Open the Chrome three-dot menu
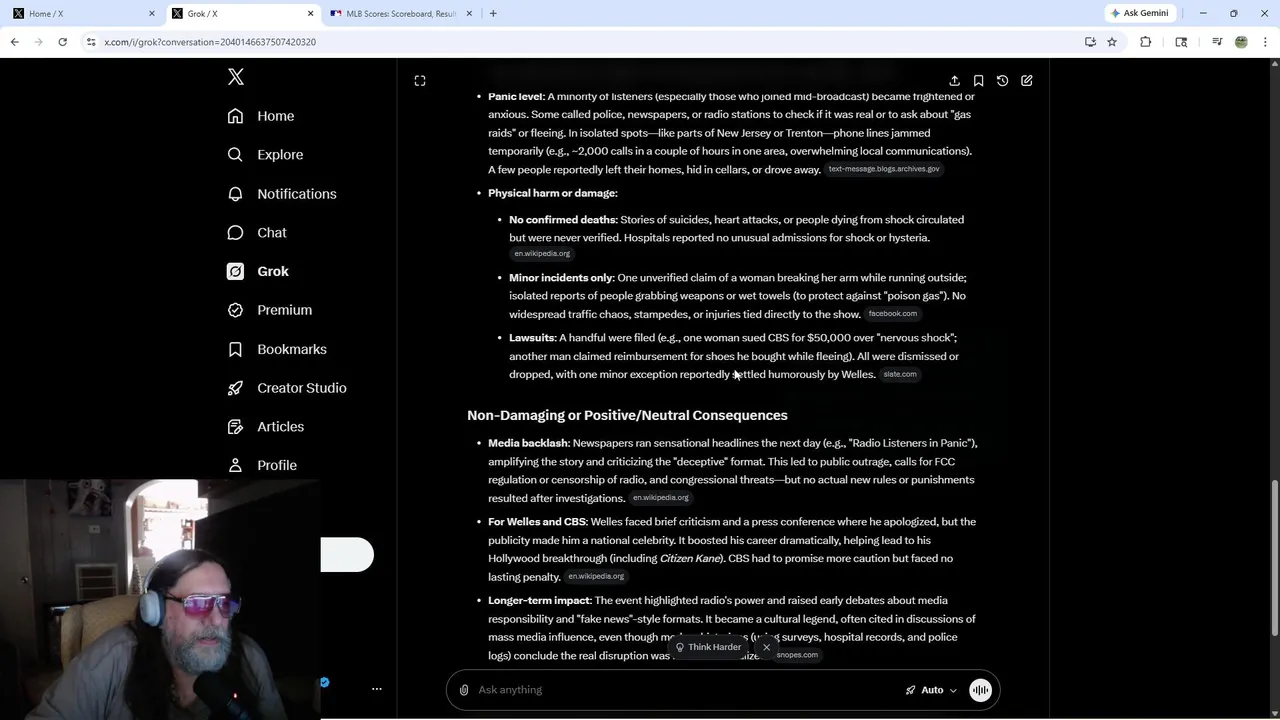 click(1265, 42)
